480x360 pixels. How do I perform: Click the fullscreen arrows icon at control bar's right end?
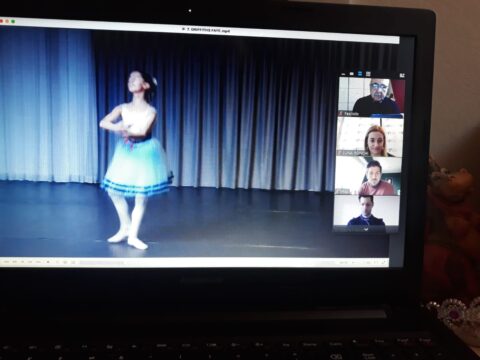coord(383,263)
